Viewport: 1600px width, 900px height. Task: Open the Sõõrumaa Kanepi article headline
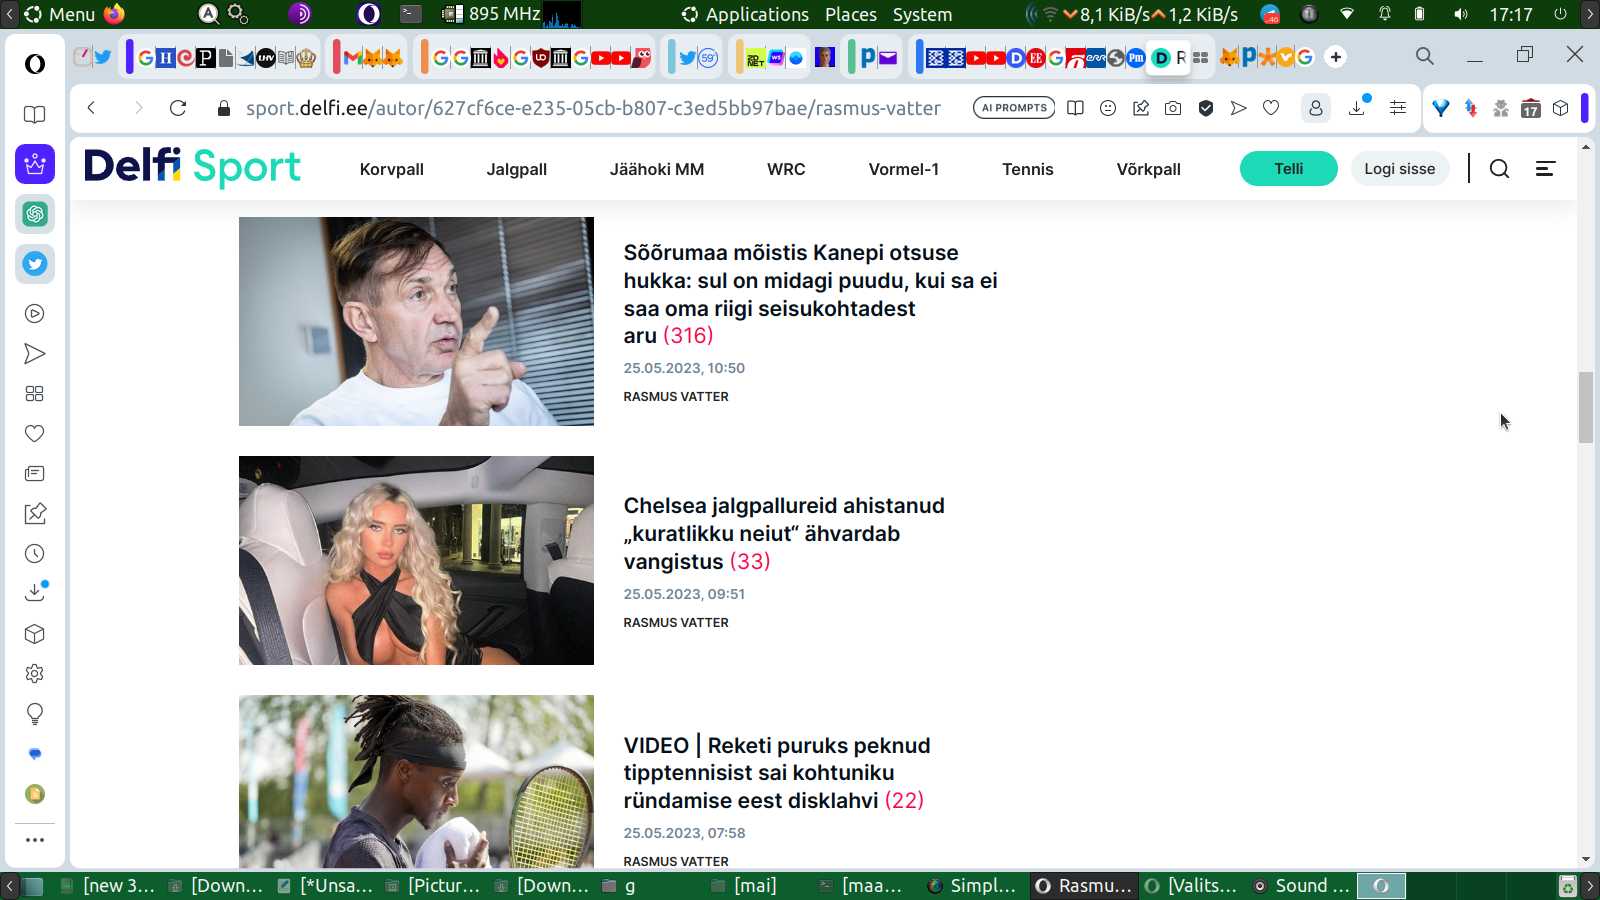point(811,294)
